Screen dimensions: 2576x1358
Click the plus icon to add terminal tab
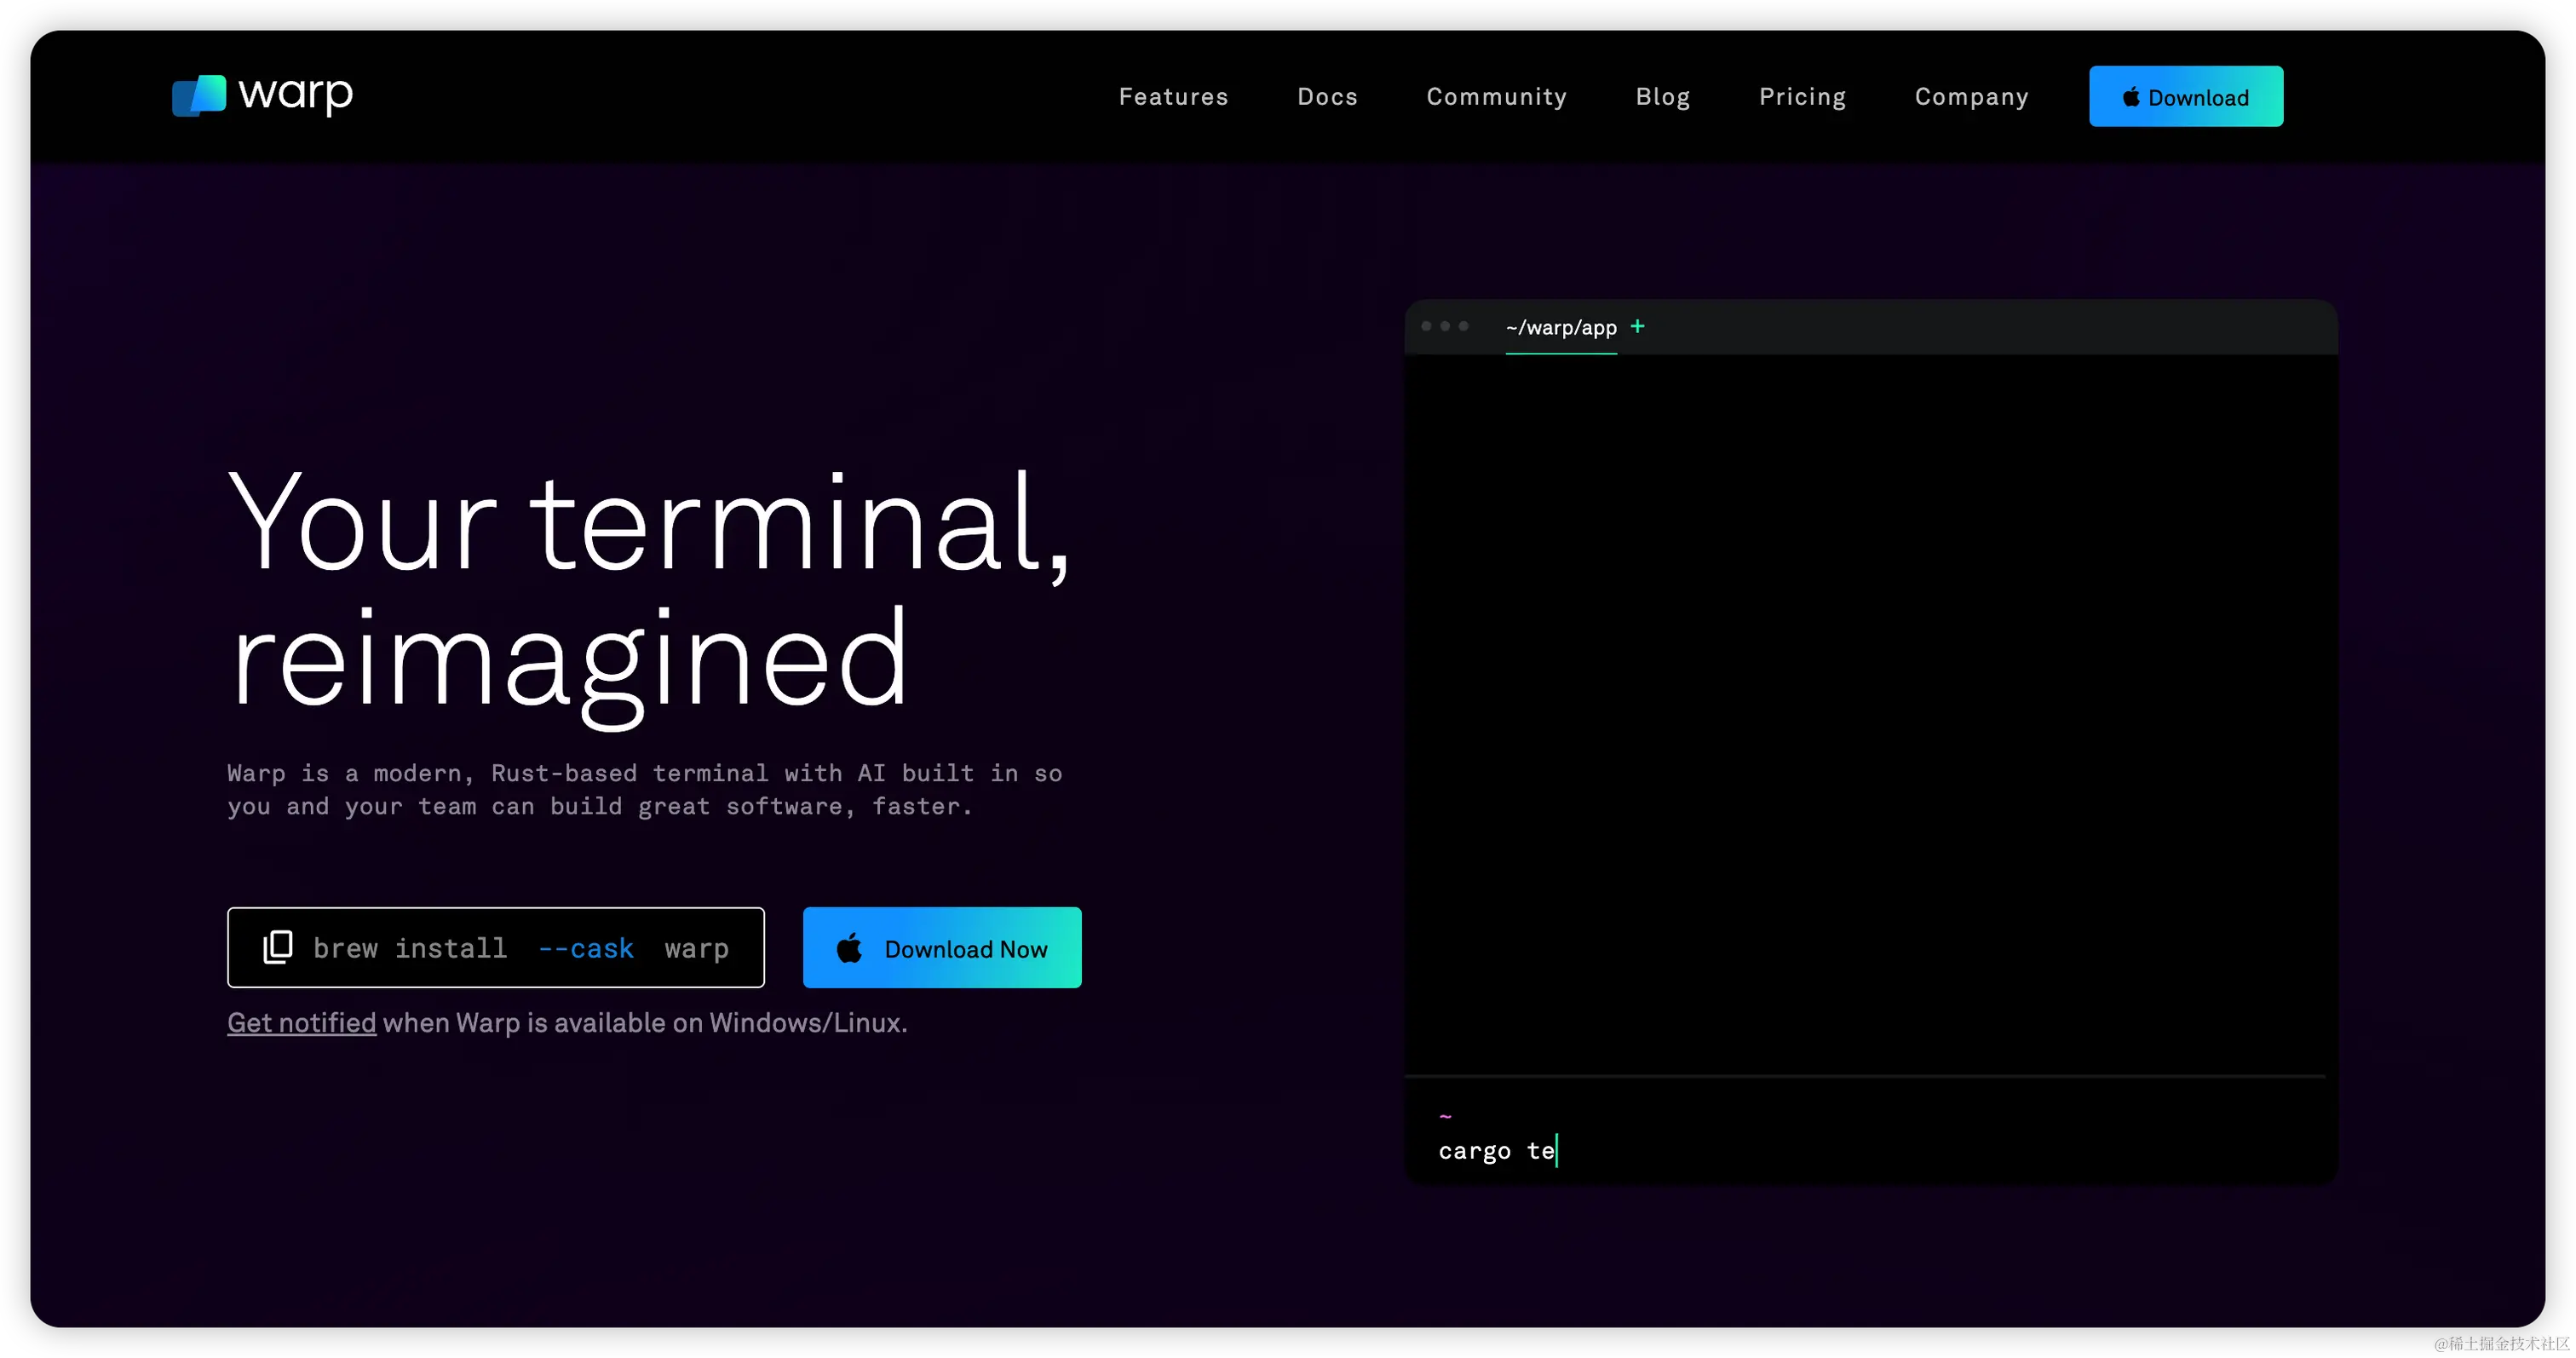click(1637, 326)
